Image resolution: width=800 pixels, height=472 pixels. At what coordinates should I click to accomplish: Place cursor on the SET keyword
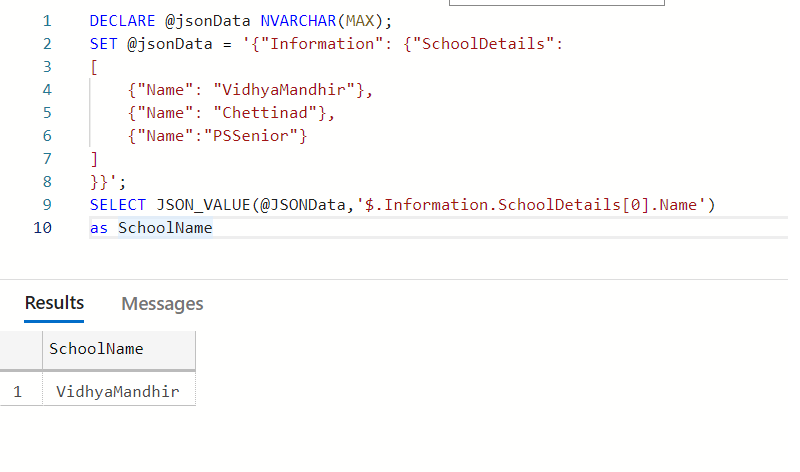[x=103, y=44]
